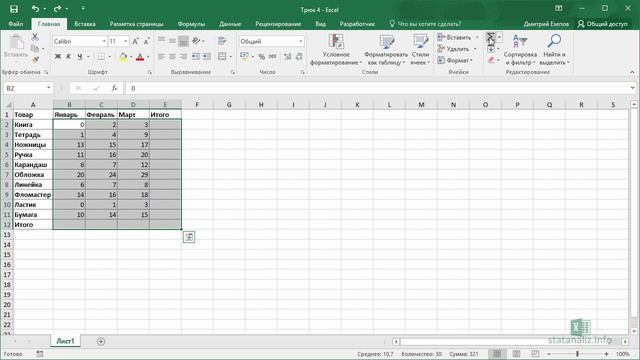The image size is (640, 360).
Task: Apply the red font color
Action: click(x=140, y=57)
